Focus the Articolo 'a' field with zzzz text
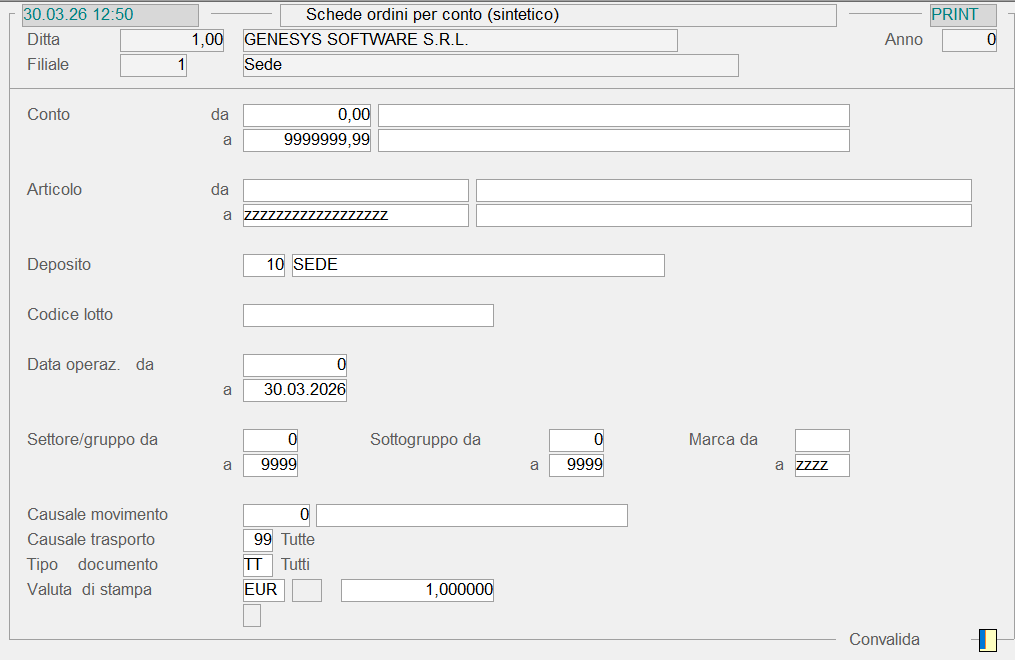The width and height of the screenshot is (1015, 660). [x=355, y=215]
